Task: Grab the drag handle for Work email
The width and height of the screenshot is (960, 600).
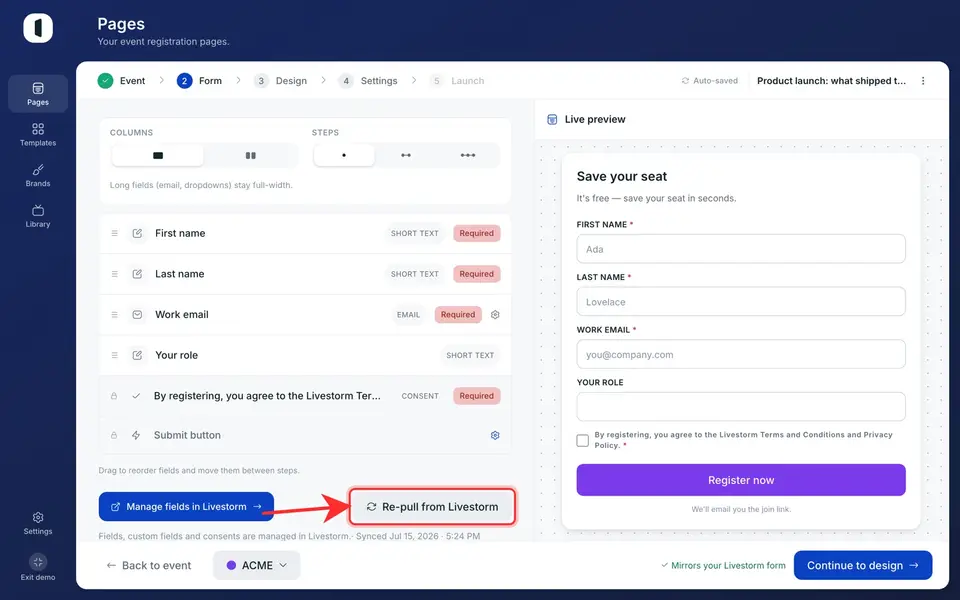Action: tap(114, 315)
